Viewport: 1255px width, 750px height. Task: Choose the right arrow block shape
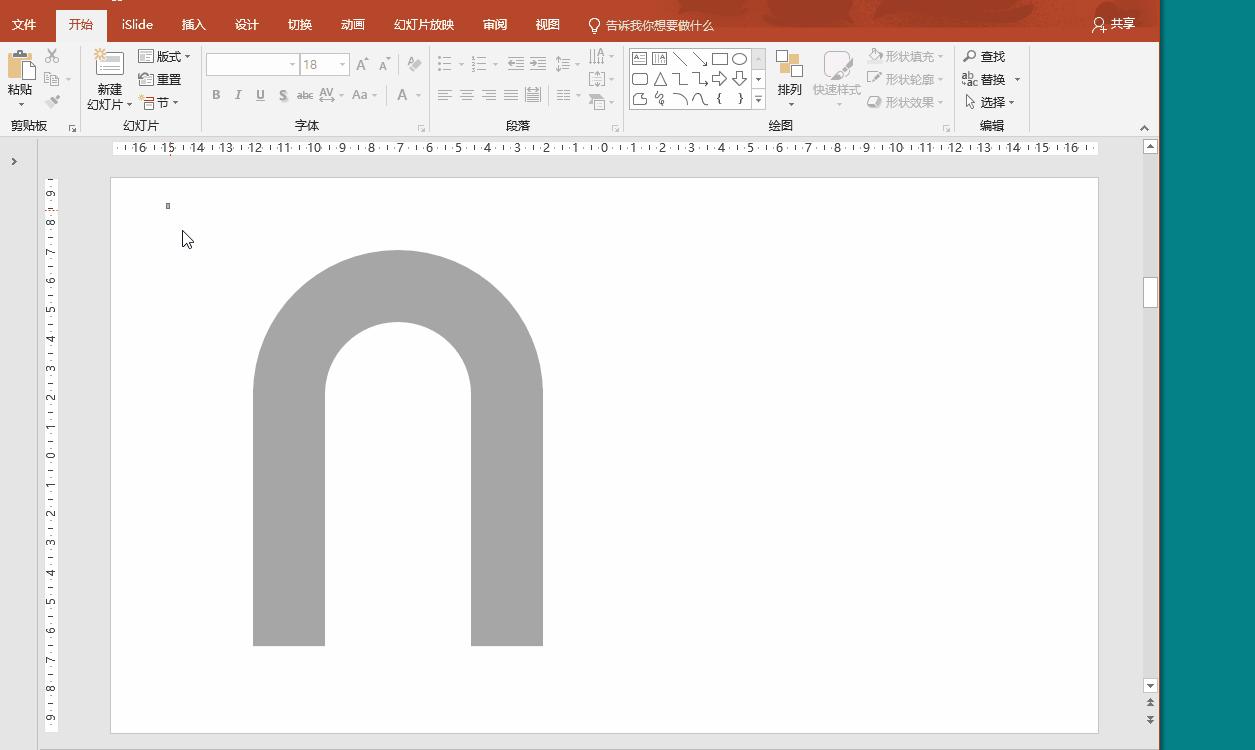pyautogui.click(x=719, y=79)
